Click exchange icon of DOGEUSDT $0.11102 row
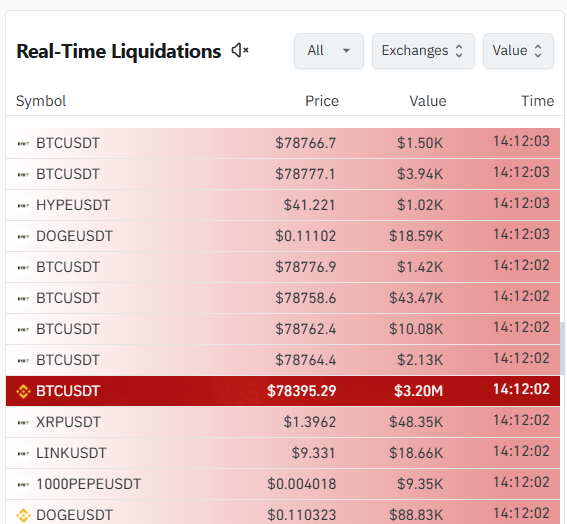The height and width of the screenshot is (524, 567). point(24,237)
